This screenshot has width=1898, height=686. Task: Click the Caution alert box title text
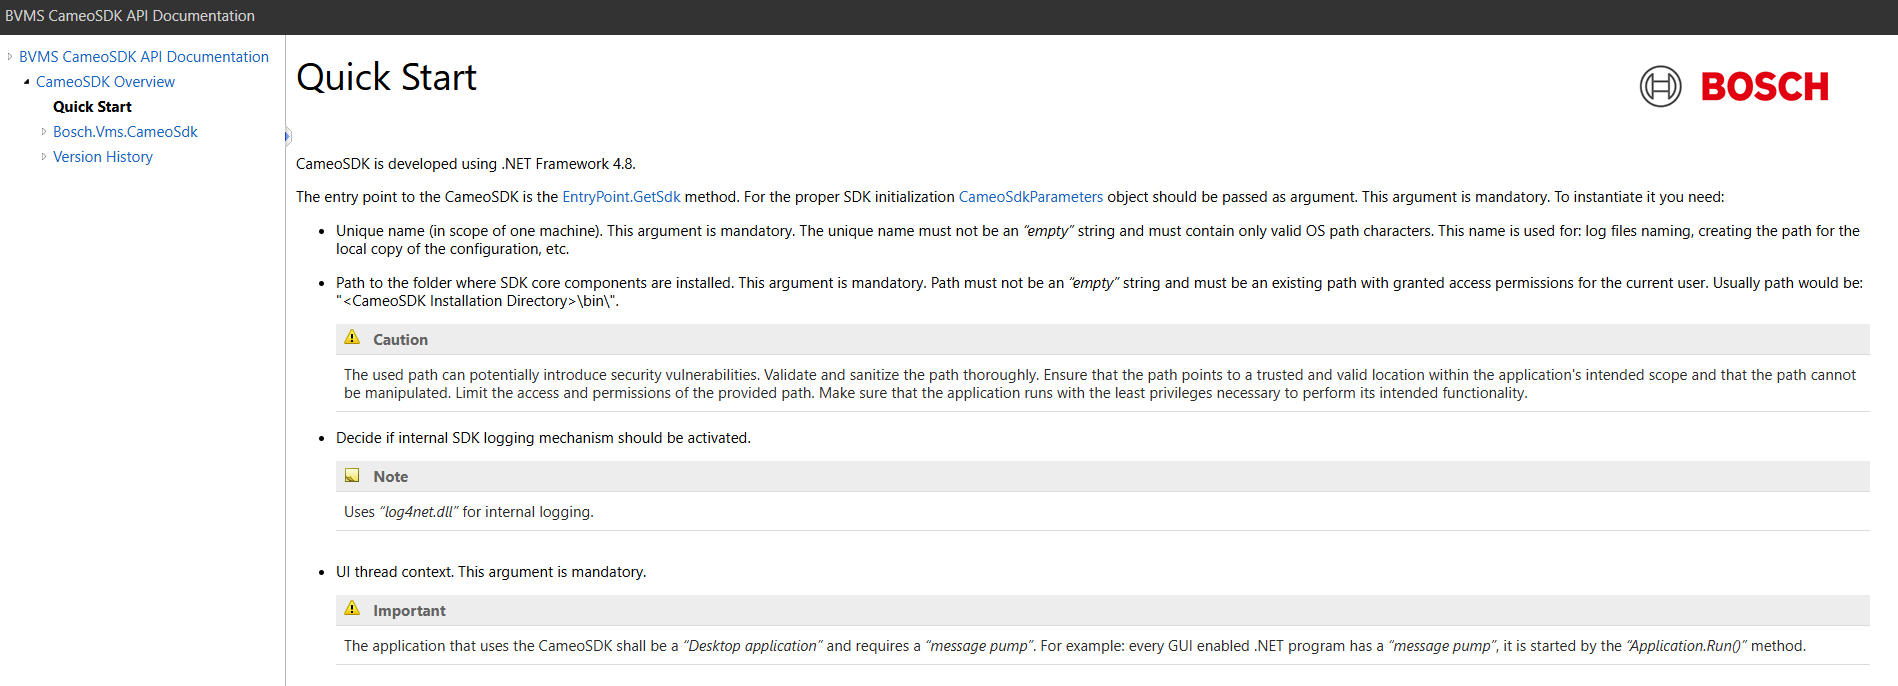tap(400, 340)
